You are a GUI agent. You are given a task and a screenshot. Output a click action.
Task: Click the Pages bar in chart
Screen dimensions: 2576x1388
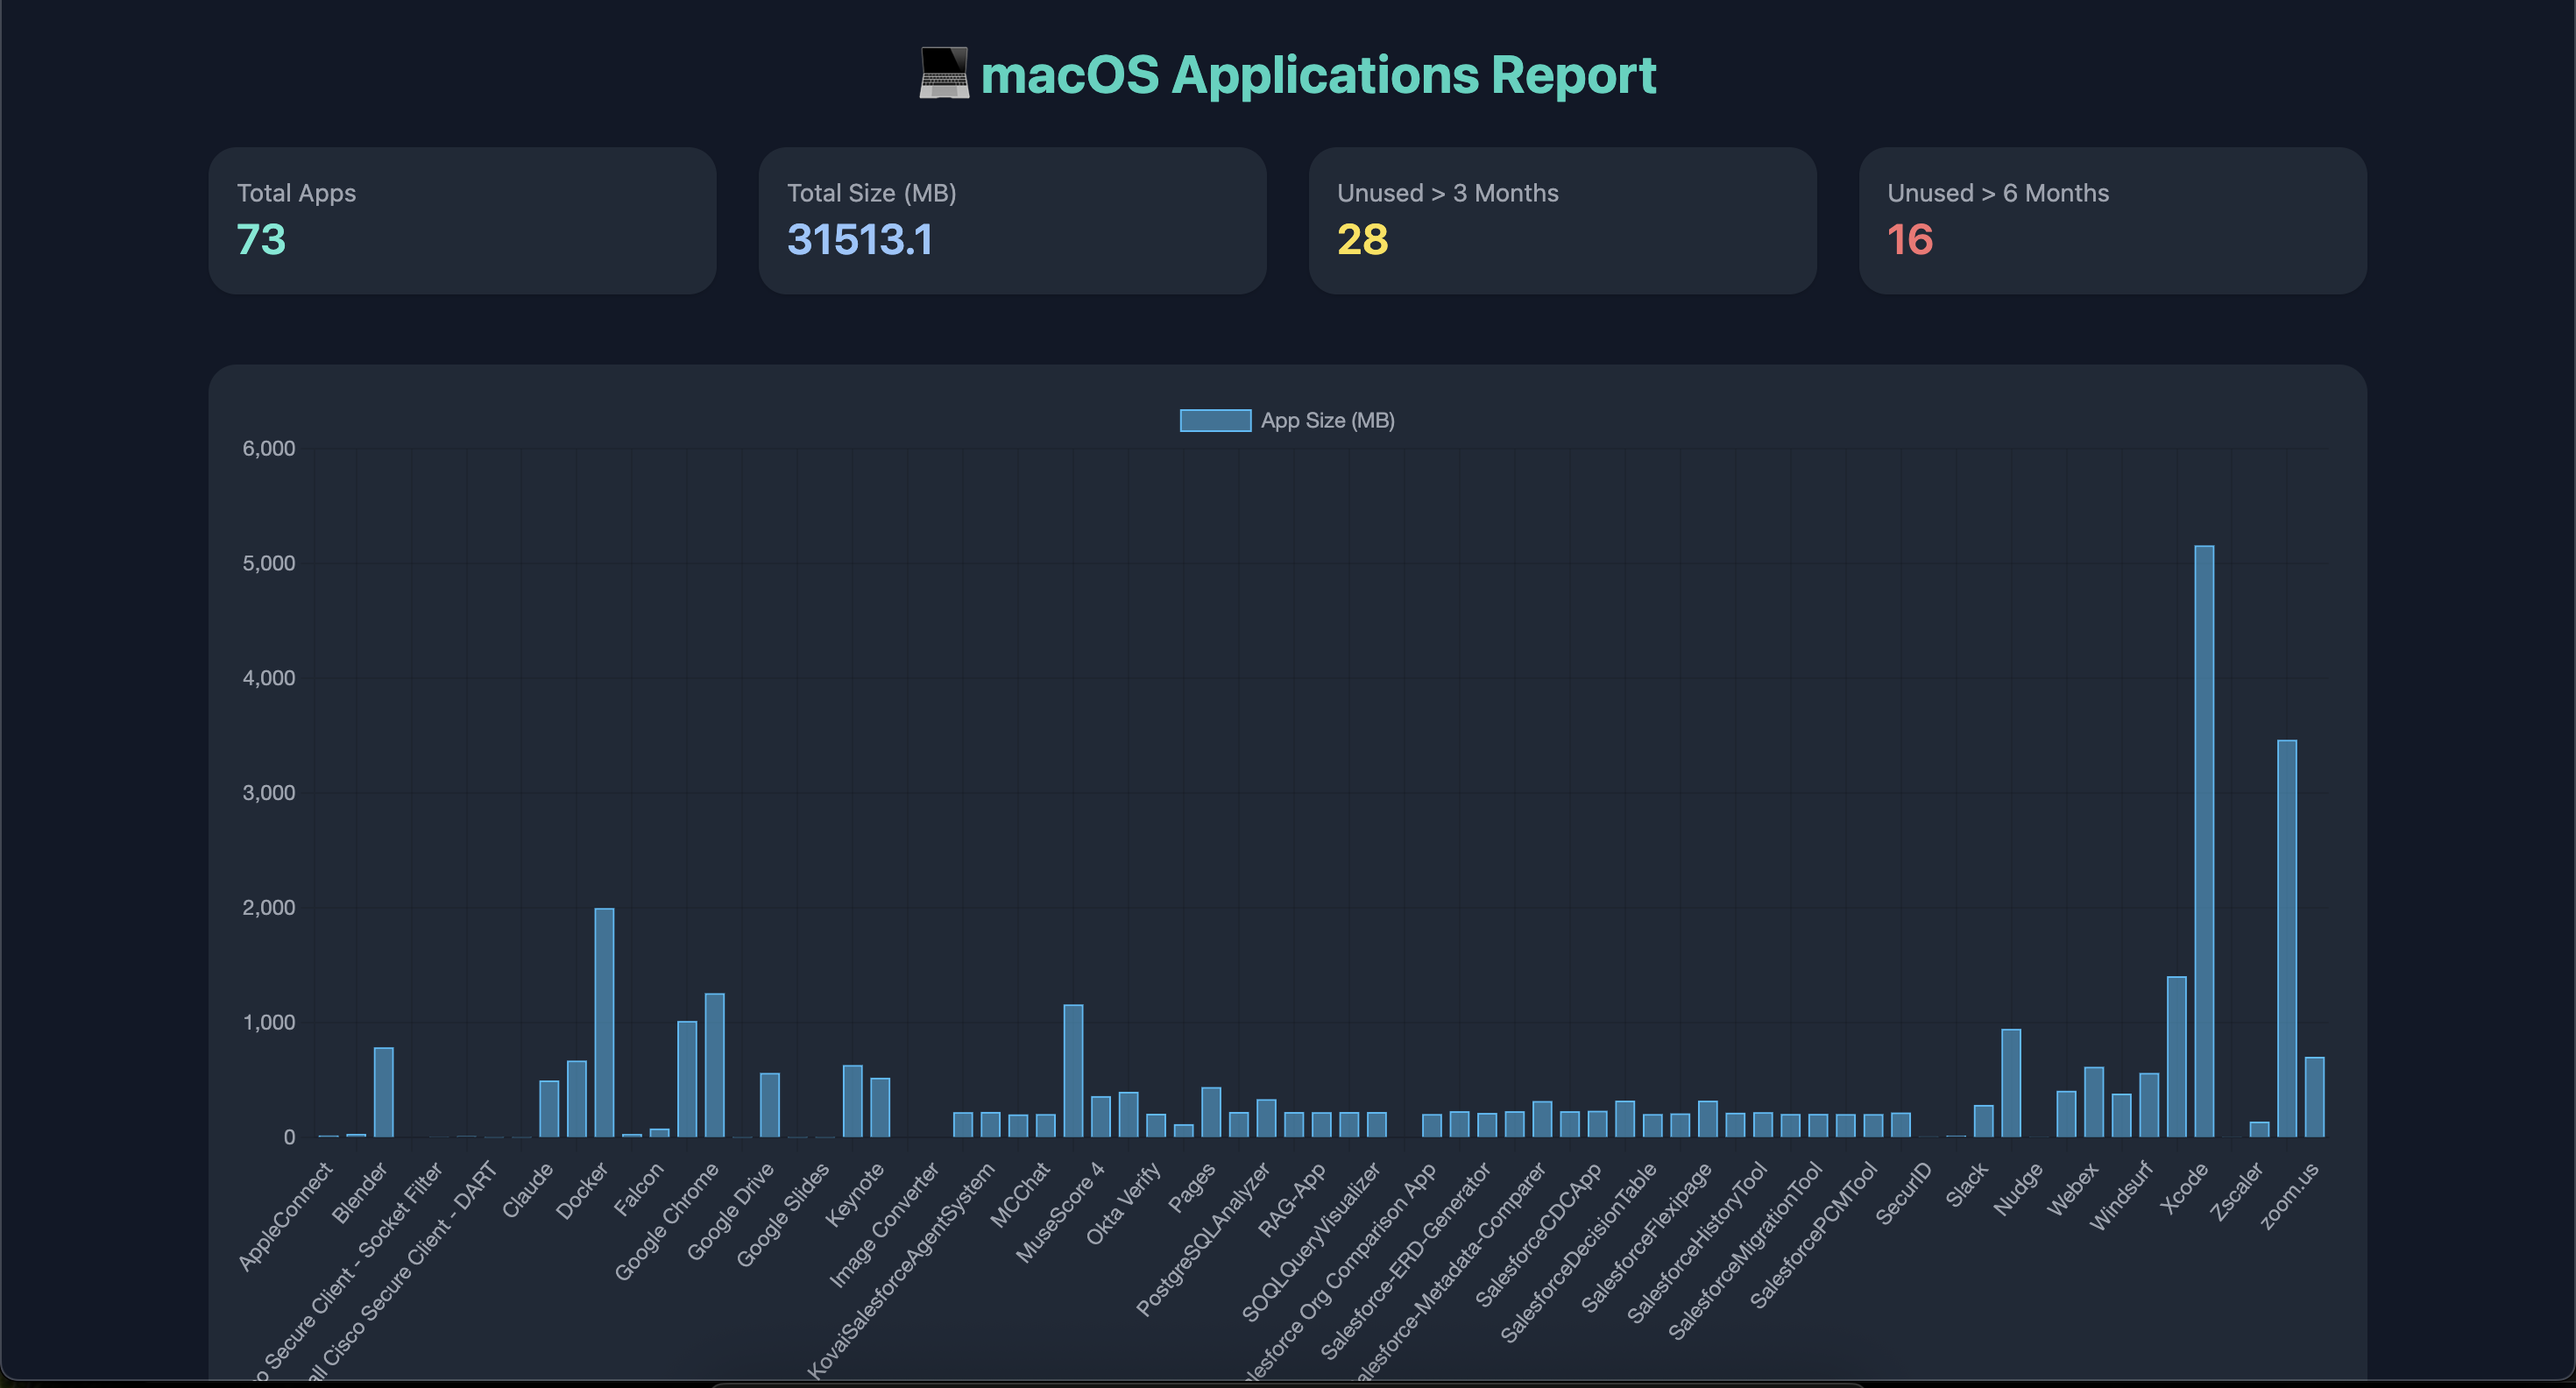[1211, 1112]
